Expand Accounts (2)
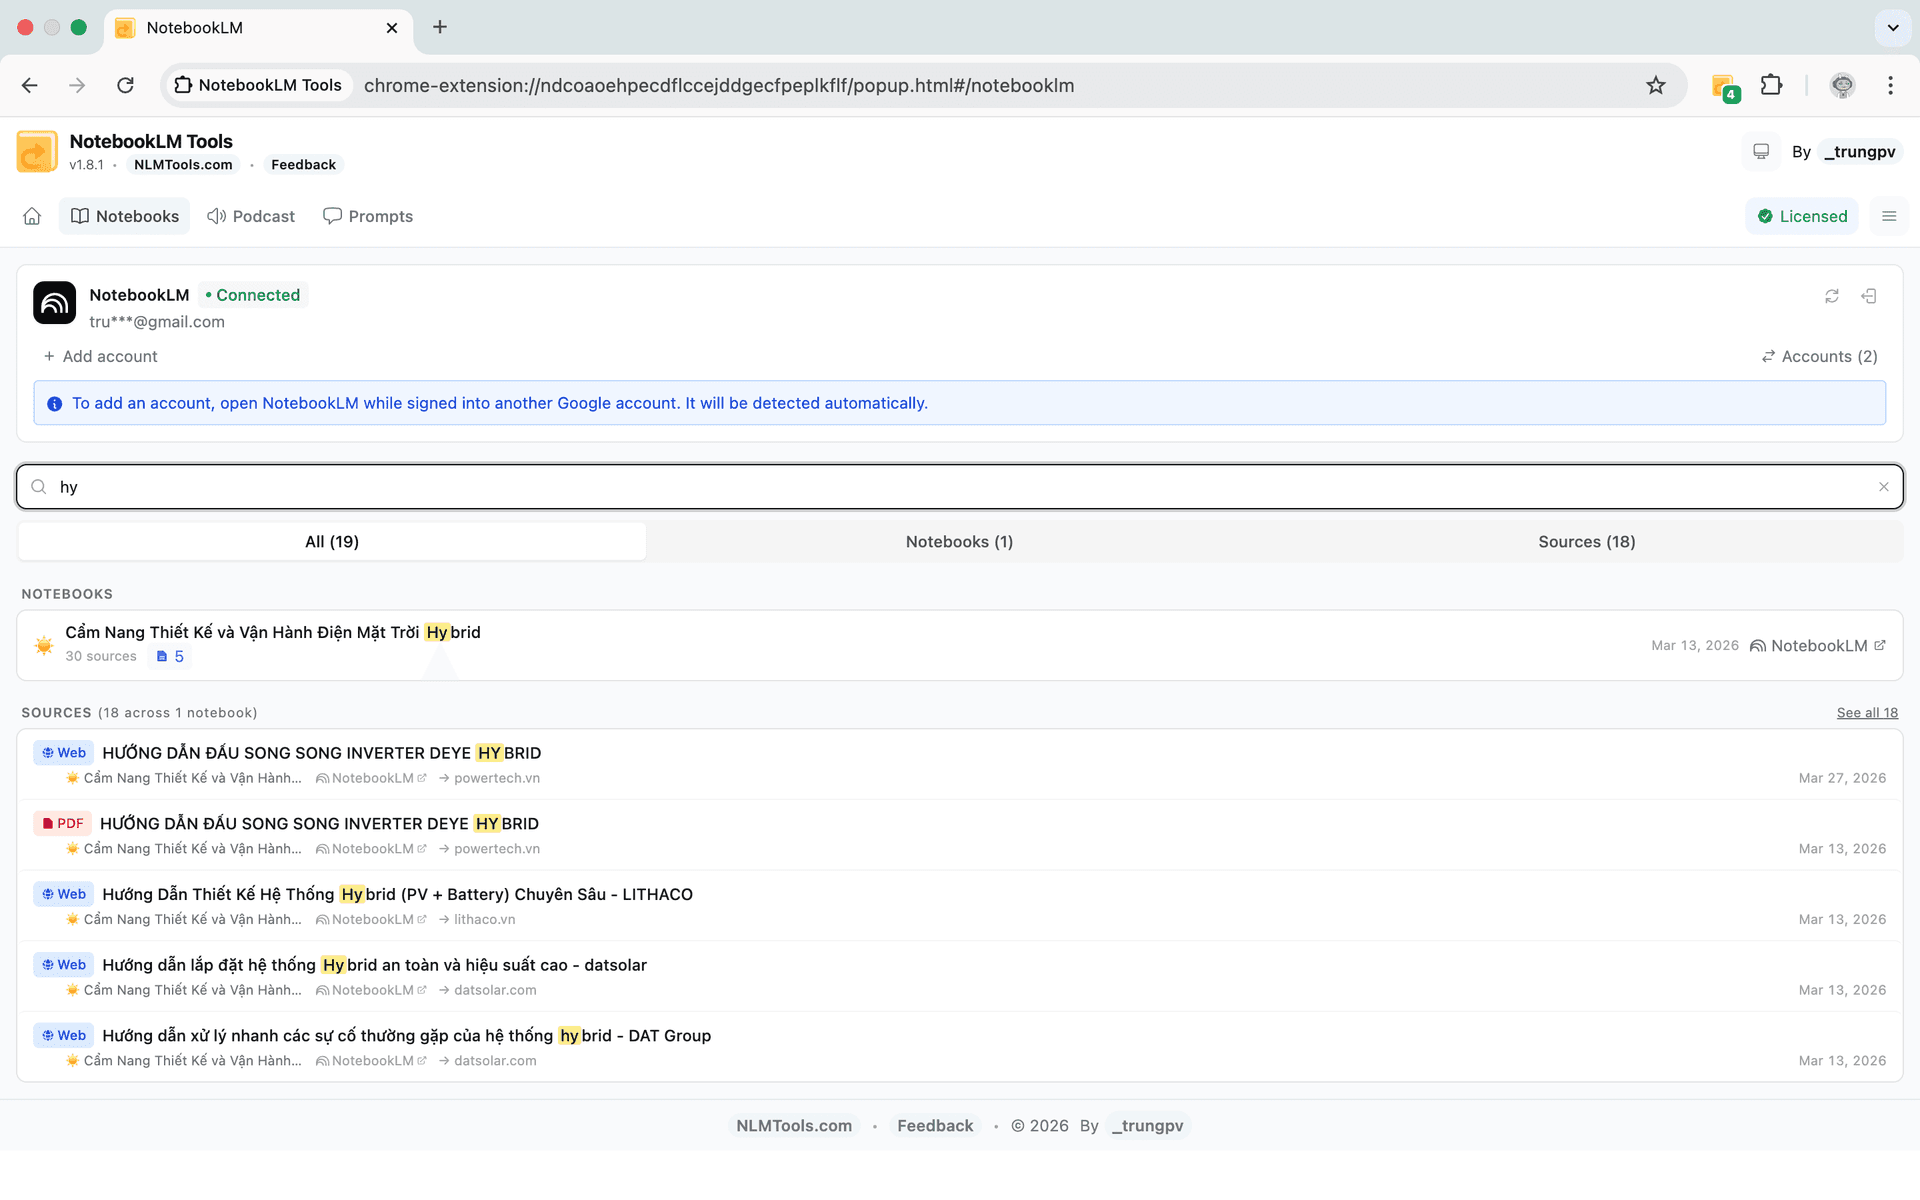This screenshot has width=1920, height=1200. tap(1819, 356)
